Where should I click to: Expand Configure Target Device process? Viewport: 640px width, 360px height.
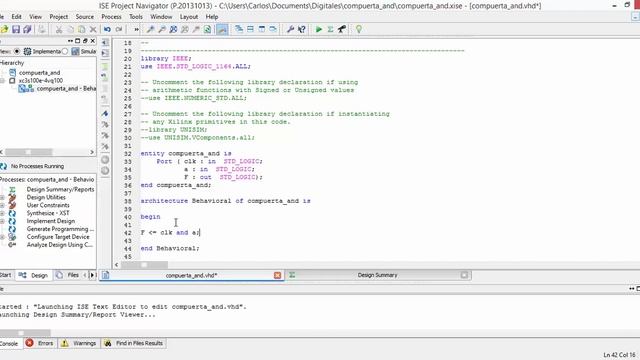tap(2, 237)
